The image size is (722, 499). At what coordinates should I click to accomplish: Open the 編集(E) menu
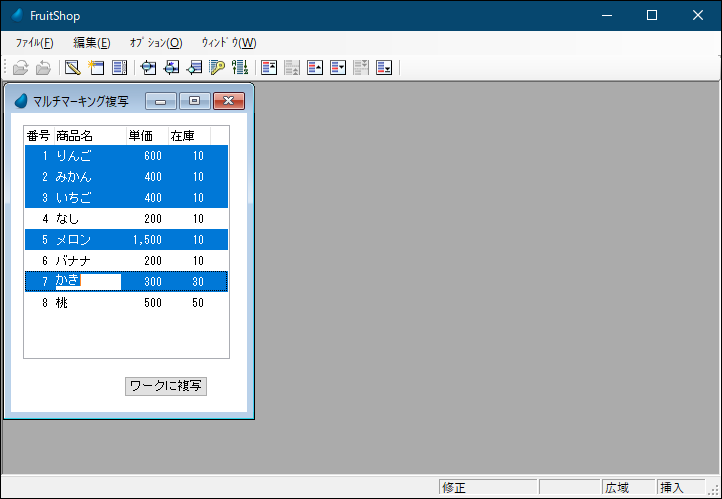pos(91,43)
